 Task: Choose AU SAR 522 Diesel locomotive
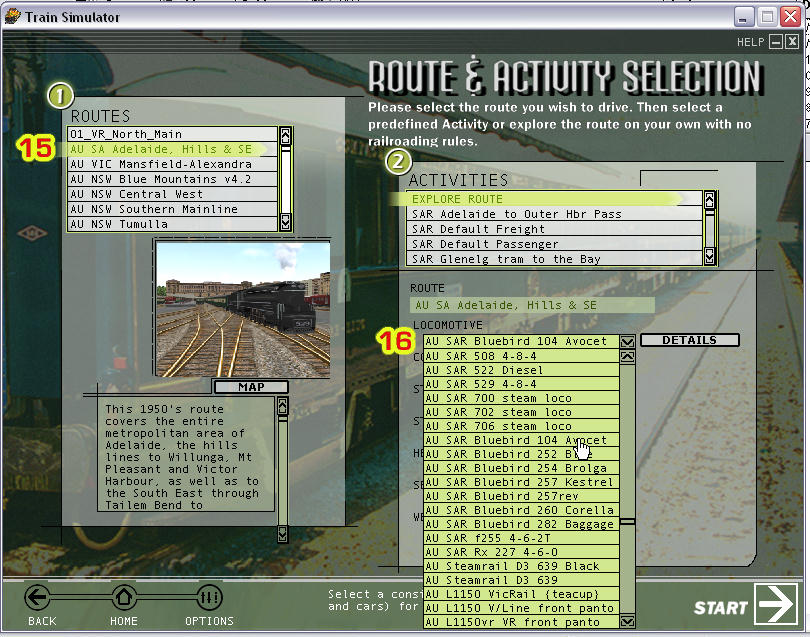[x=521, y=370]
